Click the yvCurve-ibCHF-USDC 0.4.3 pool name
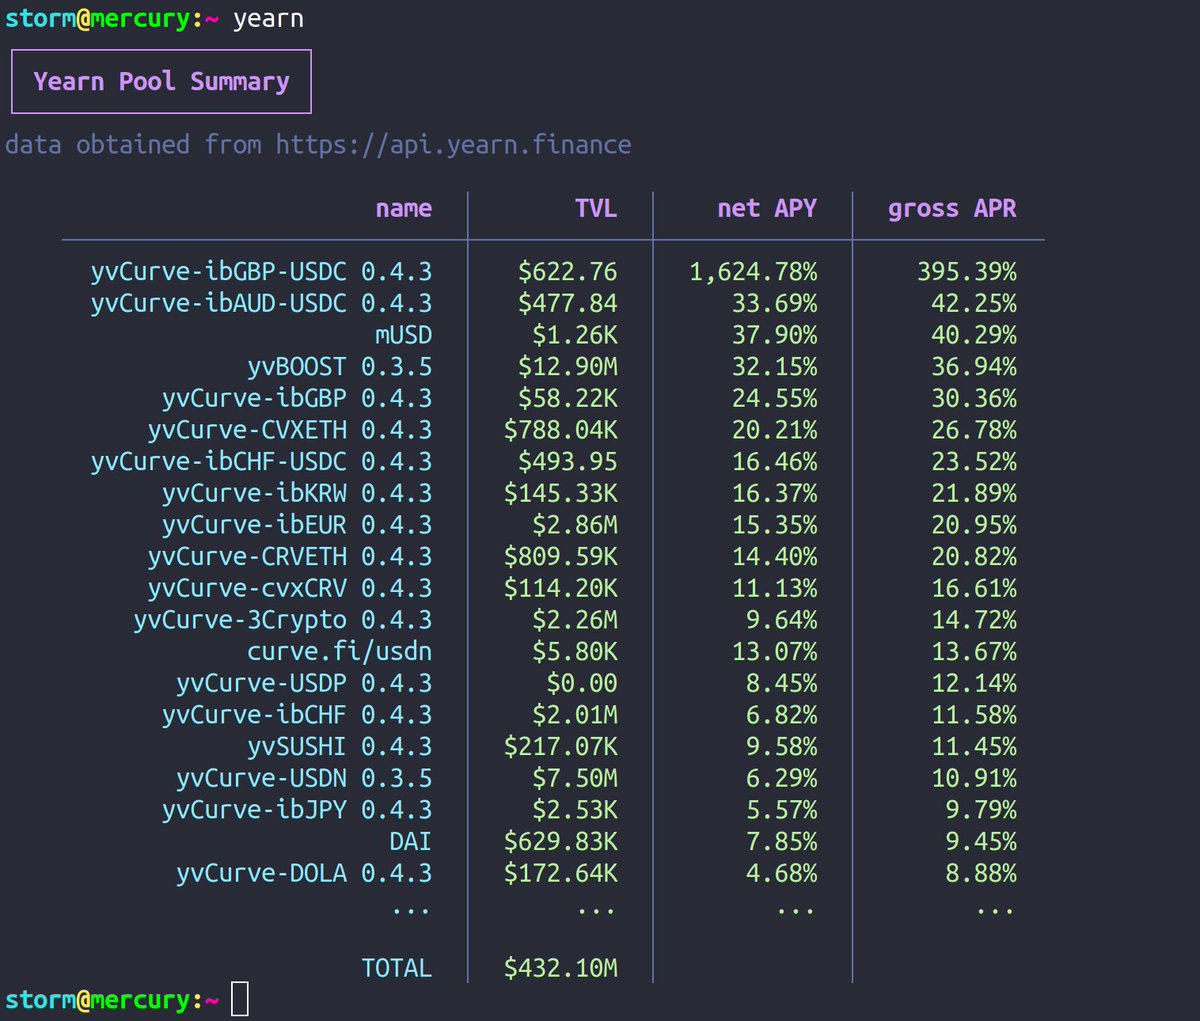The height and width of the screenshot is (1021, 1200). pyautogui.click(x=262, y=462)
